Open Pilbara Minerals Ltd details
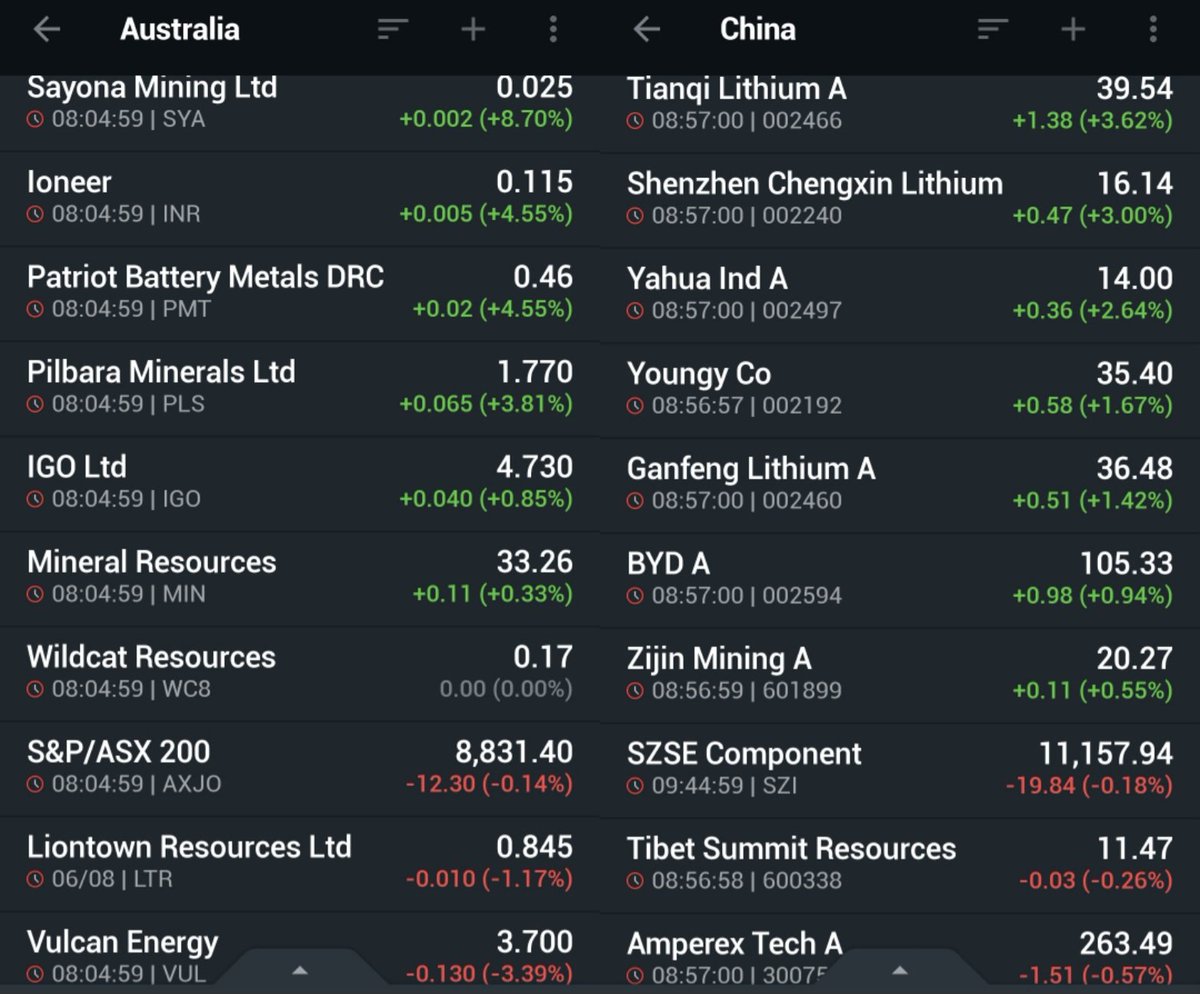The image size is (1200, 994). coord(300,389)
